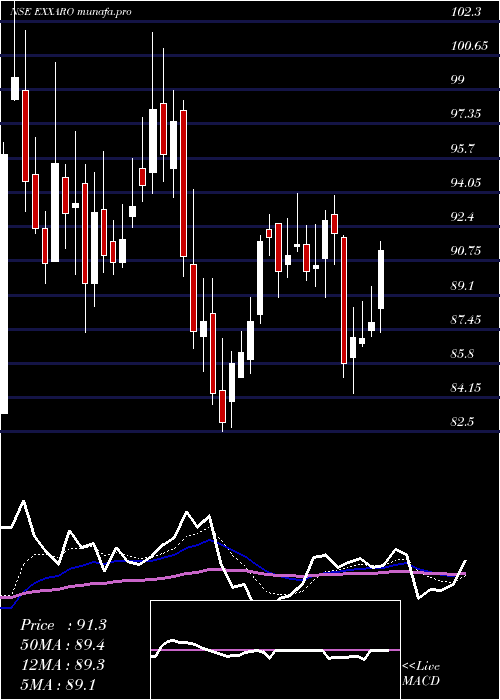The image size is (500, 700).
Task: Select the 82.5 price axis label
Action: tap(462, 422)
